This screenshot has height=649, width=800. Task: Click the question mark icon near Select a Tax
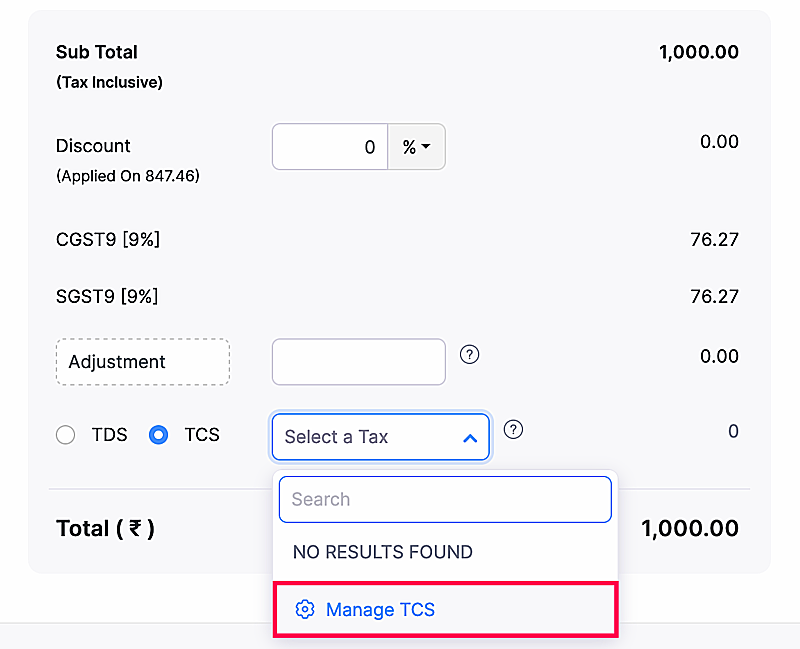pos(513,429)
